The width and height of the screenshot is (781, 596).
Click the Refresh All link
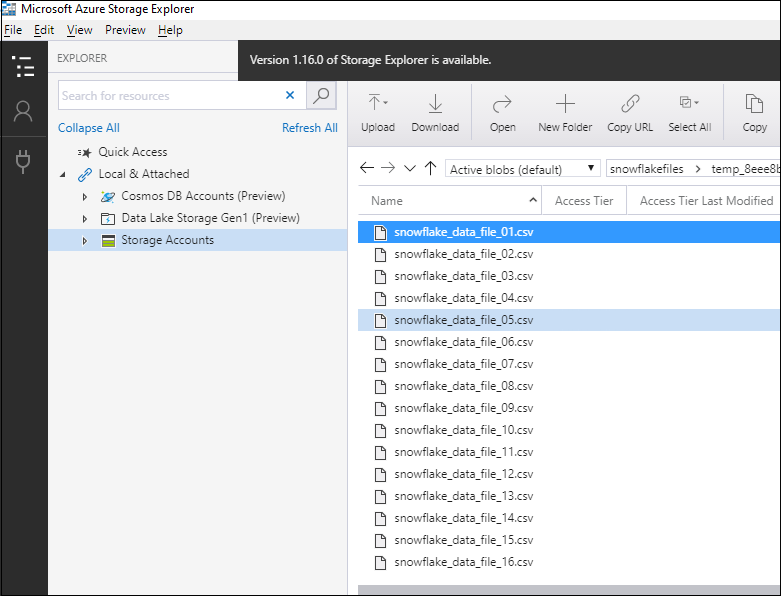(310, 128)
